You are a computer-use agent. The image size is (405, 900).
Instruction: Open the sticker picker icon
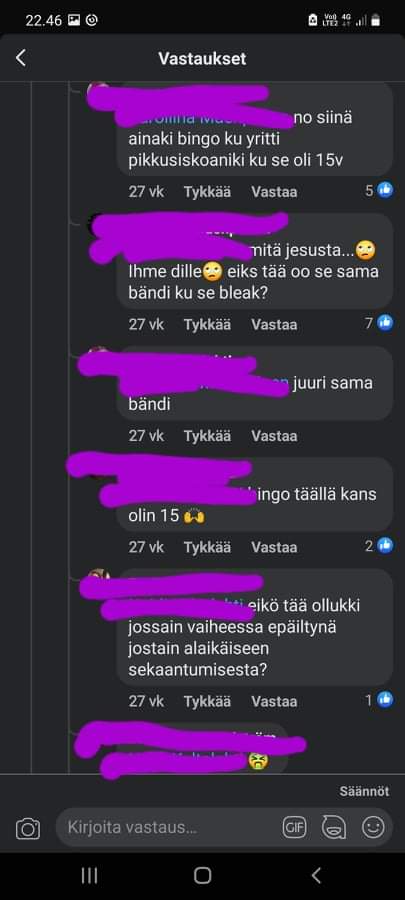[x=334, y=827]
